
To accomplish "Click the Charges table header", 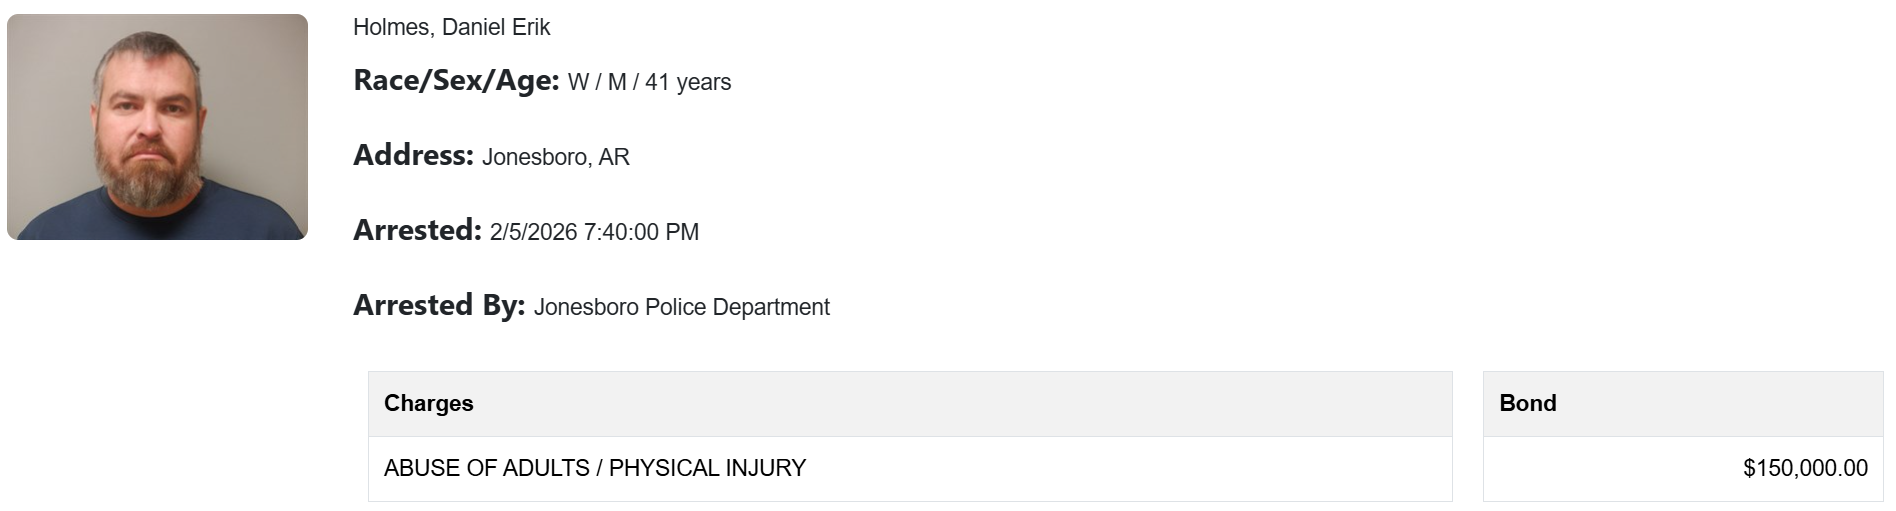I will click(x=429, y=403).
